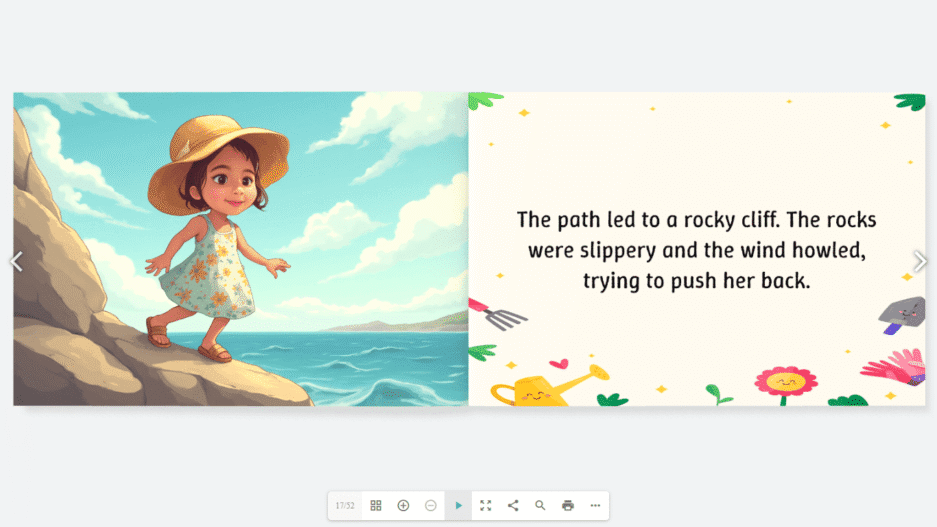
Task: Zoom out with the minus icon
Action: (x=431, y=505)
